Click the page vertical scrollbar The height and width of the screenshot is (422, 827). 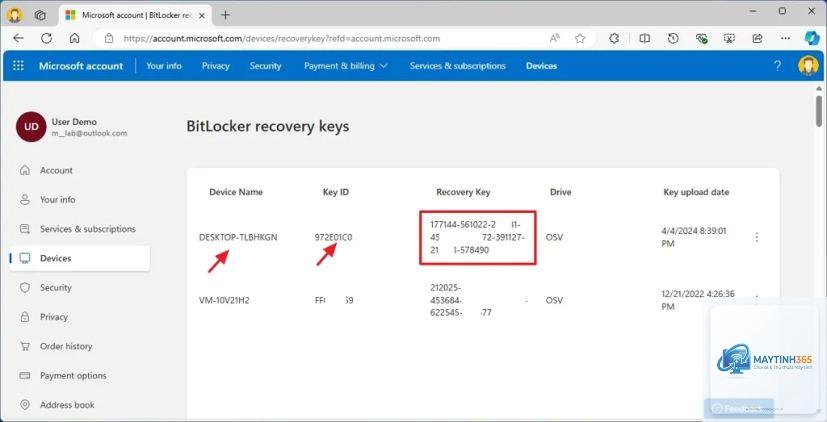819,110
